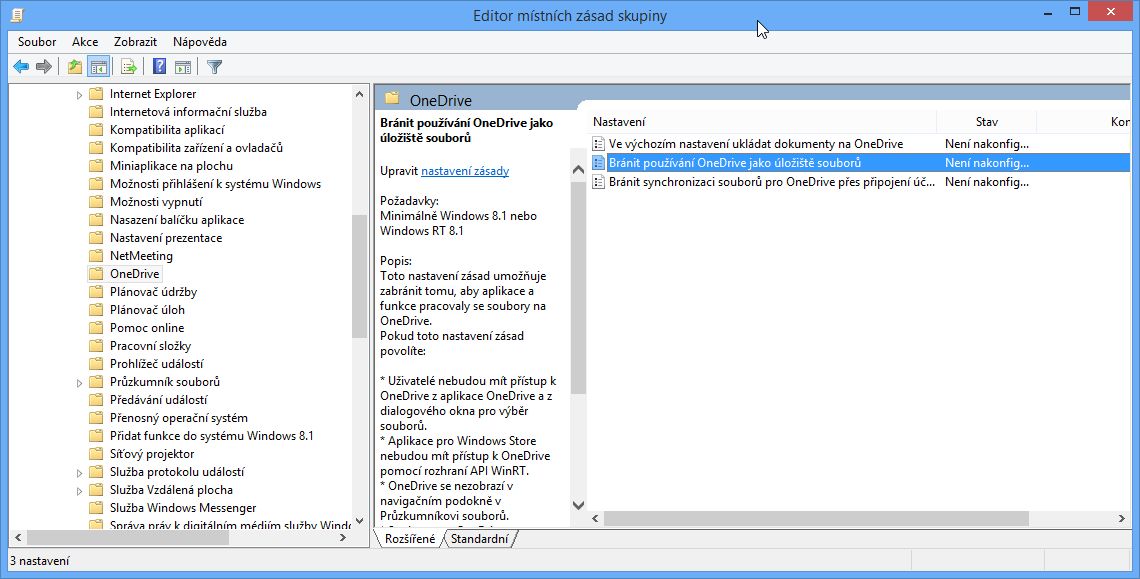Image resolution: width=1140 pixels, height=579 pixels.
Task: Select Prohlížeč událostí in the tree
Action: pos(156,364)
